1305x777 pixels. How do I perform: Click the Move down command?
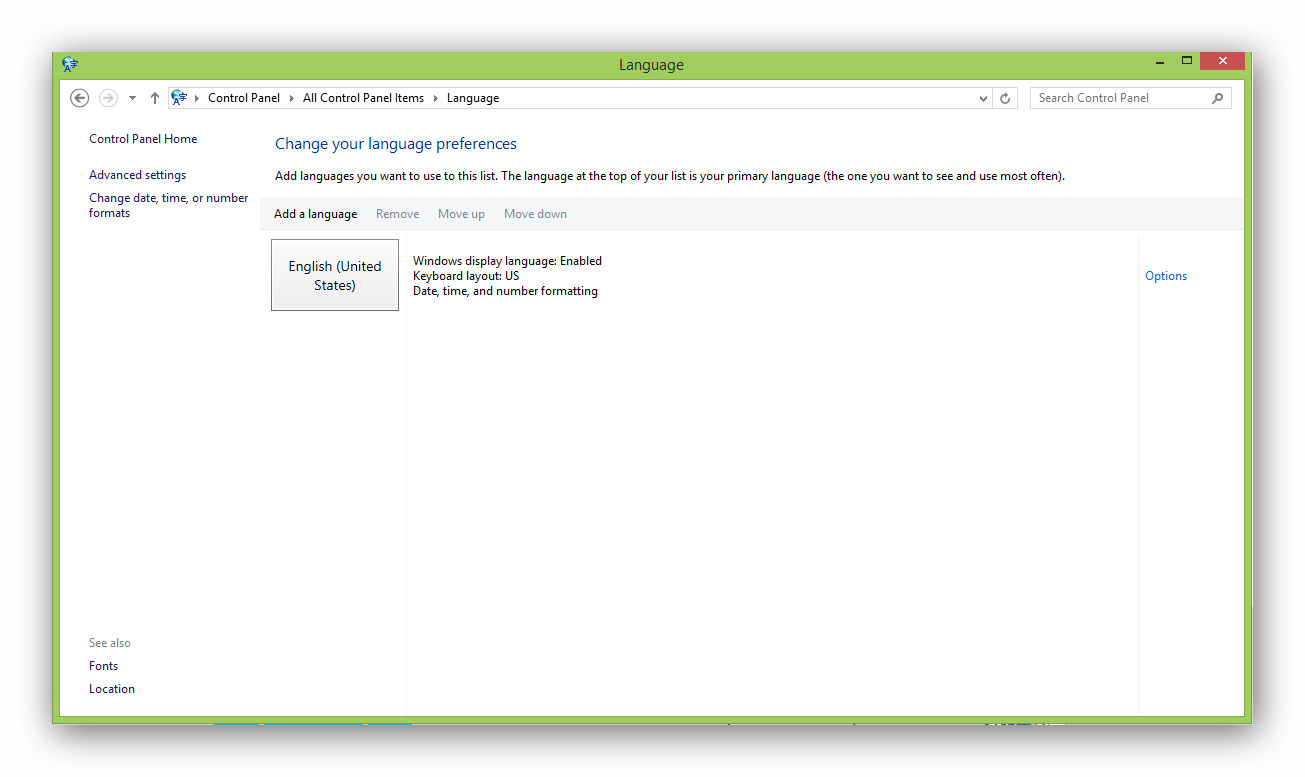535,214
